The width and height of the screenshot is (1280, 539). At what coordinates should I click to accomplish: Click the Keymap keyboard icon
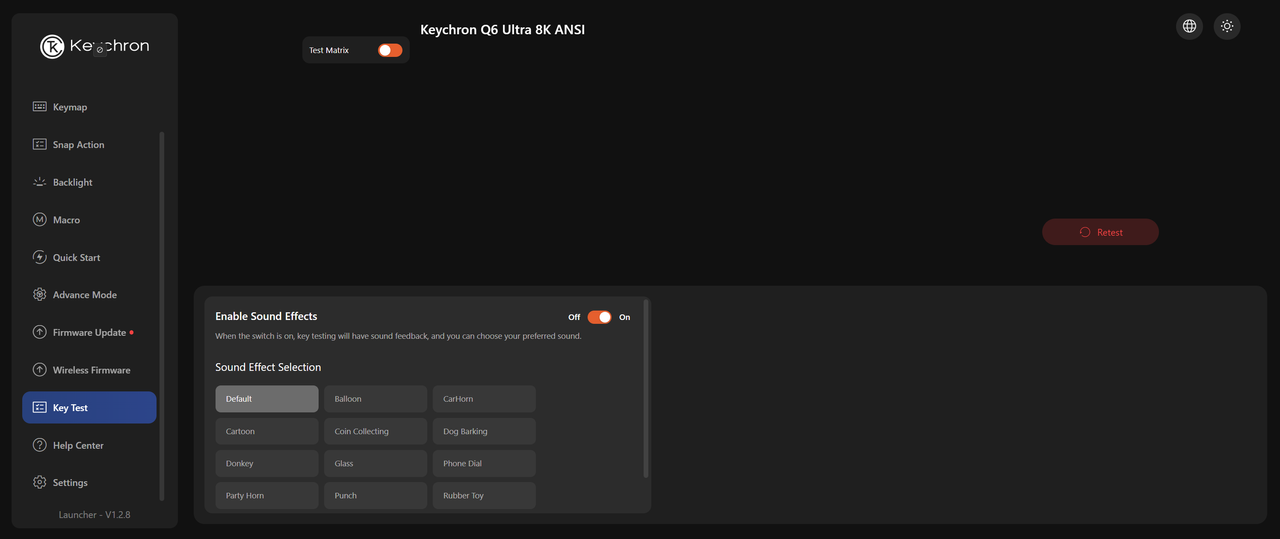[x=40, y=107]
